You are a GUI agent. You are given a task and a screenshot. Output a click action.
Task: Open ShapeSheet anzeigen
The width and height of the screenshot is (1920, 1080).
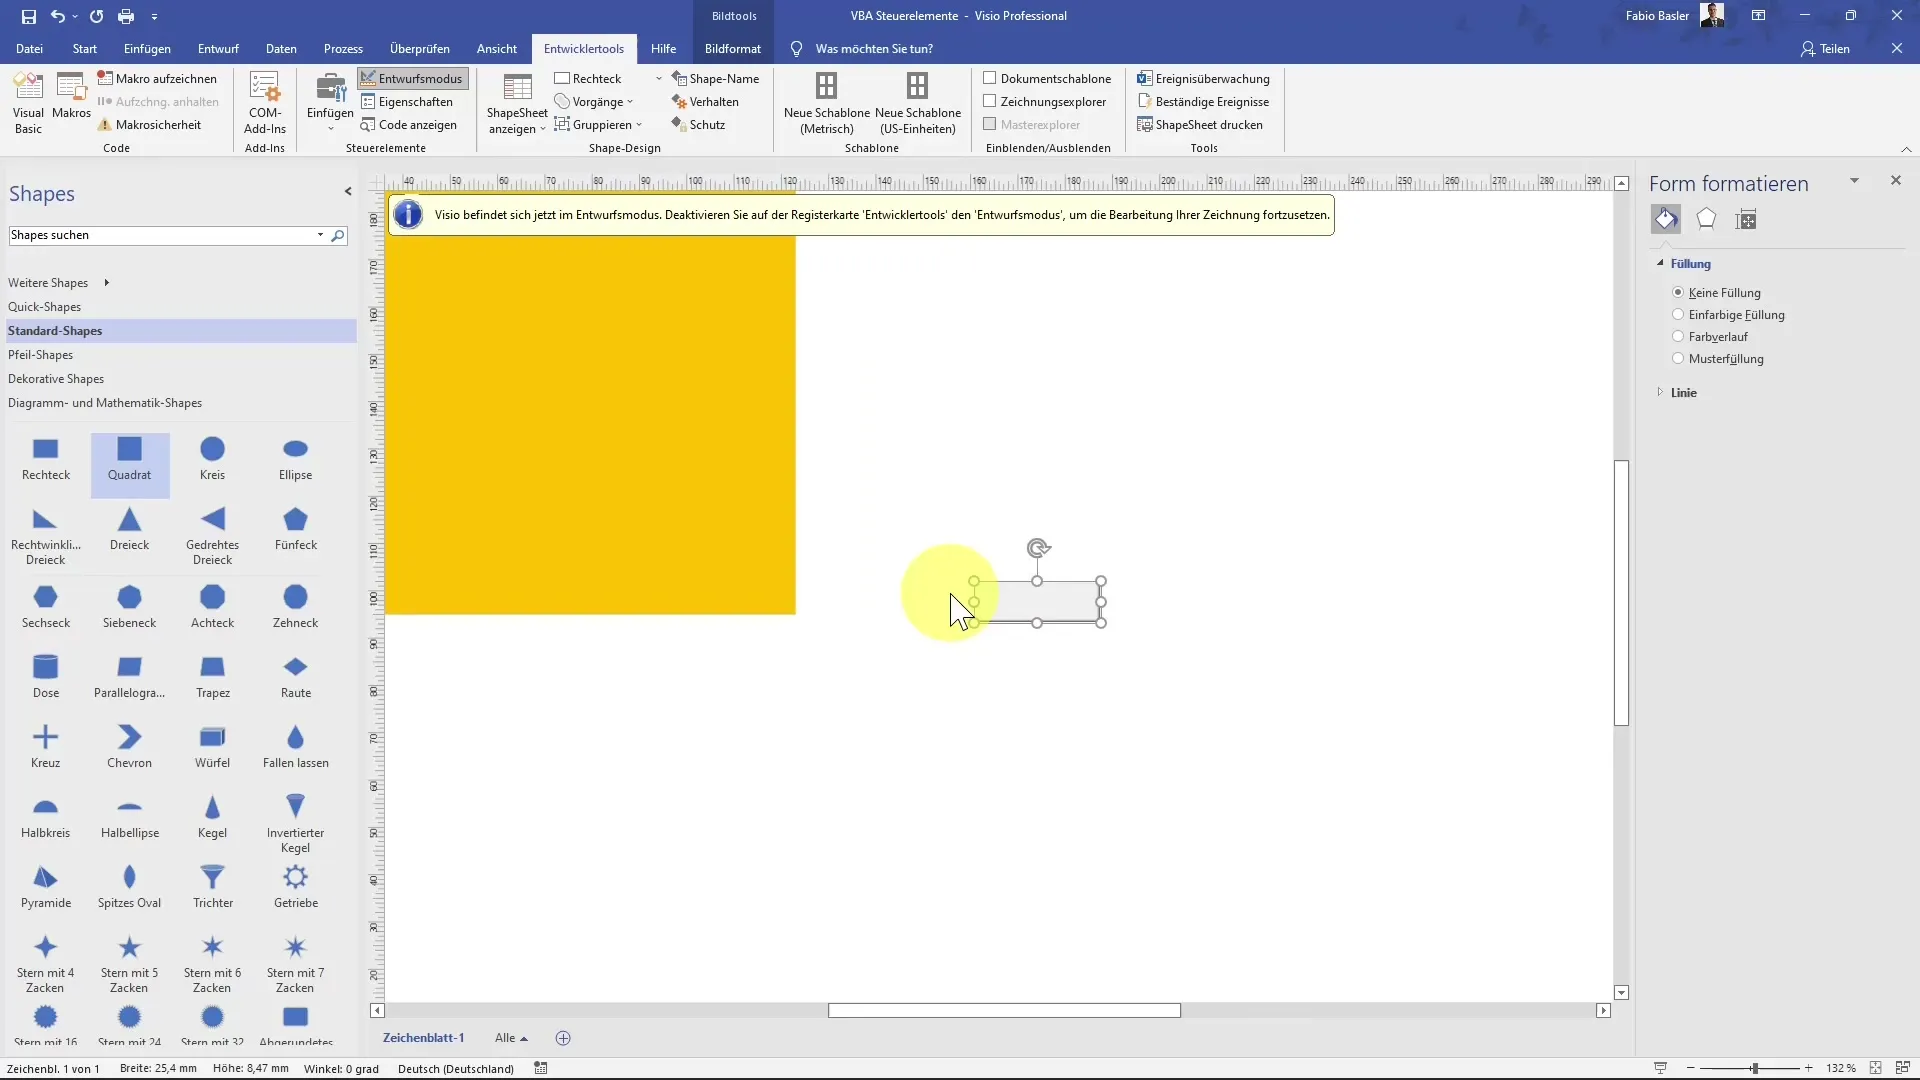pyautogui.click(x=517, y=103)
